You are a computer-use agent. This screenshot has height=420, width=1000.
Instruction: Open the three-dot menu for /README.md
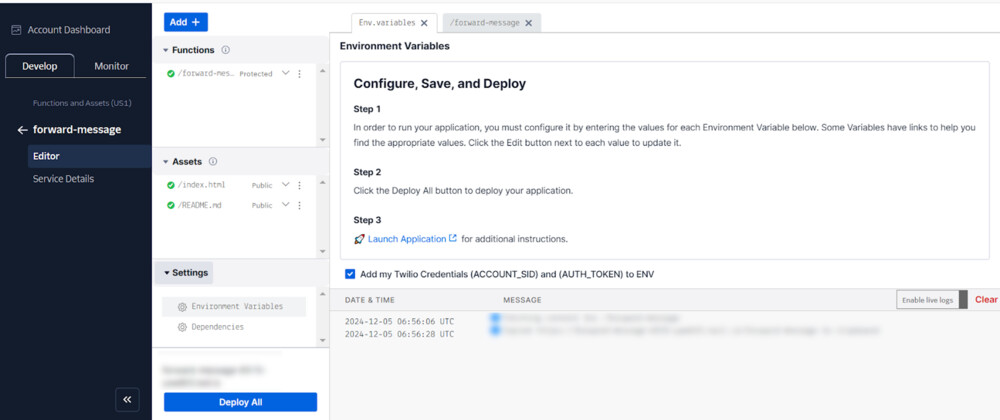point(299,205)
